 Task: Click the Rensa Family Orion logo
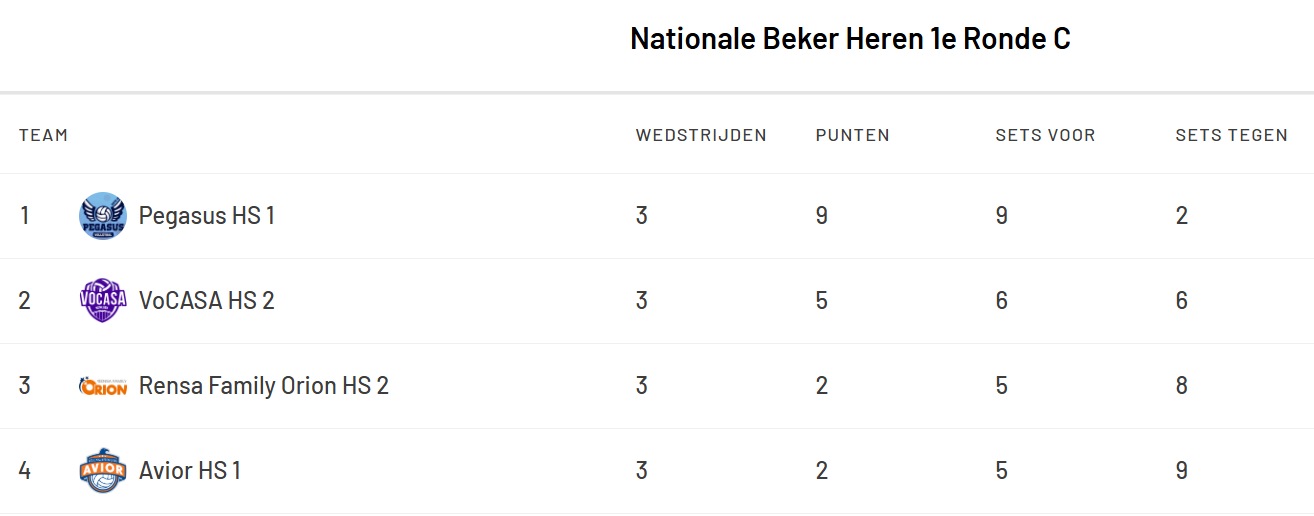[x=103, y=386]
